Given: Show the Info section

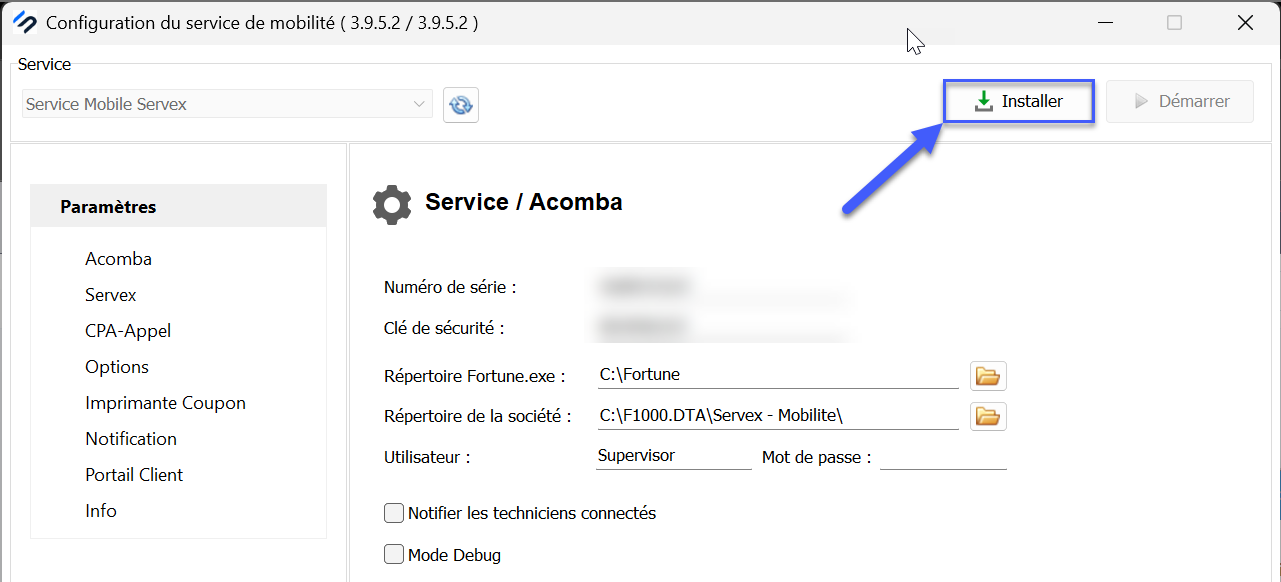Looking at the screenshot, I should [x=101, y=511].
